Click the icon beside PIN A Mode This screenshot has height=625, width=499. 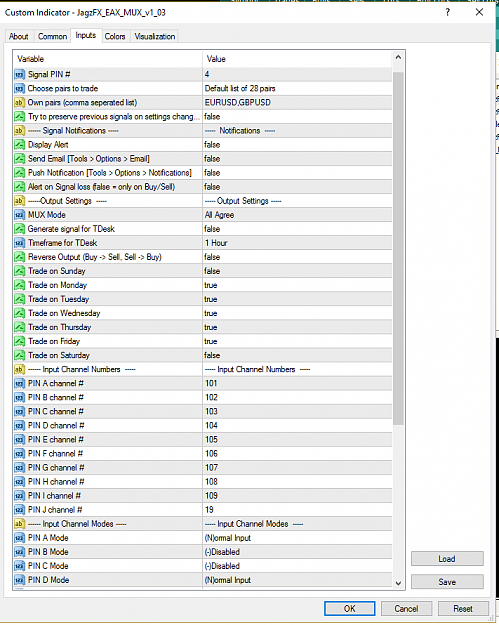point(20,538)
